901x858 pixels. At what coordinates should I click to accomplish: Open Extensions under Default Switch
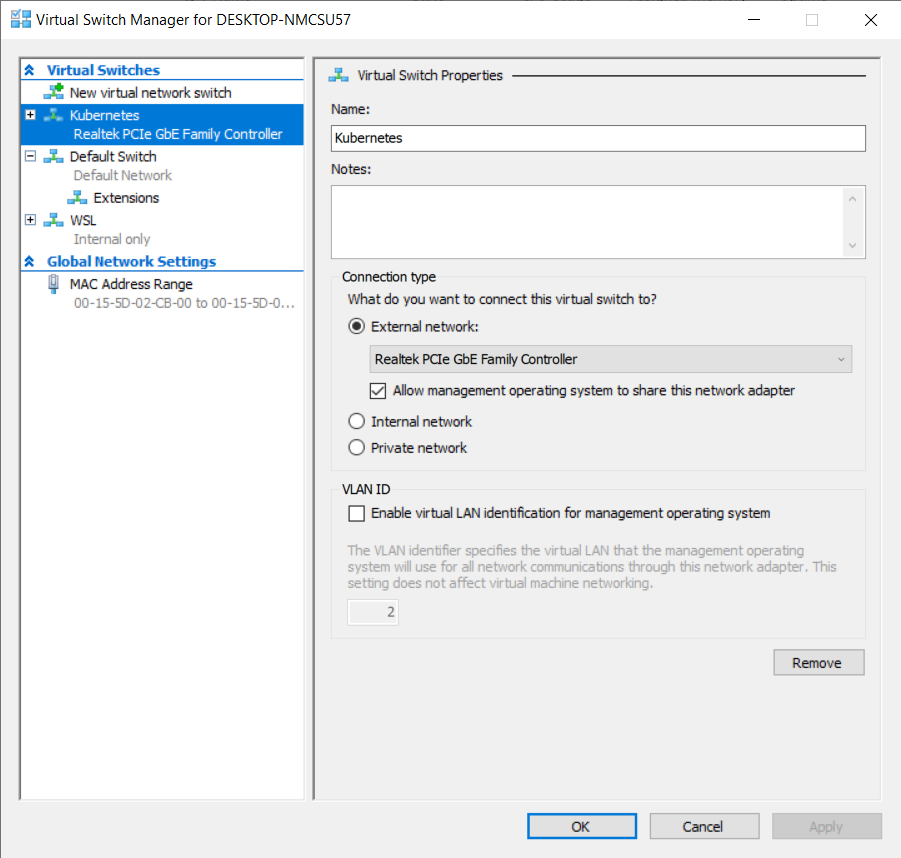(126, 198)
